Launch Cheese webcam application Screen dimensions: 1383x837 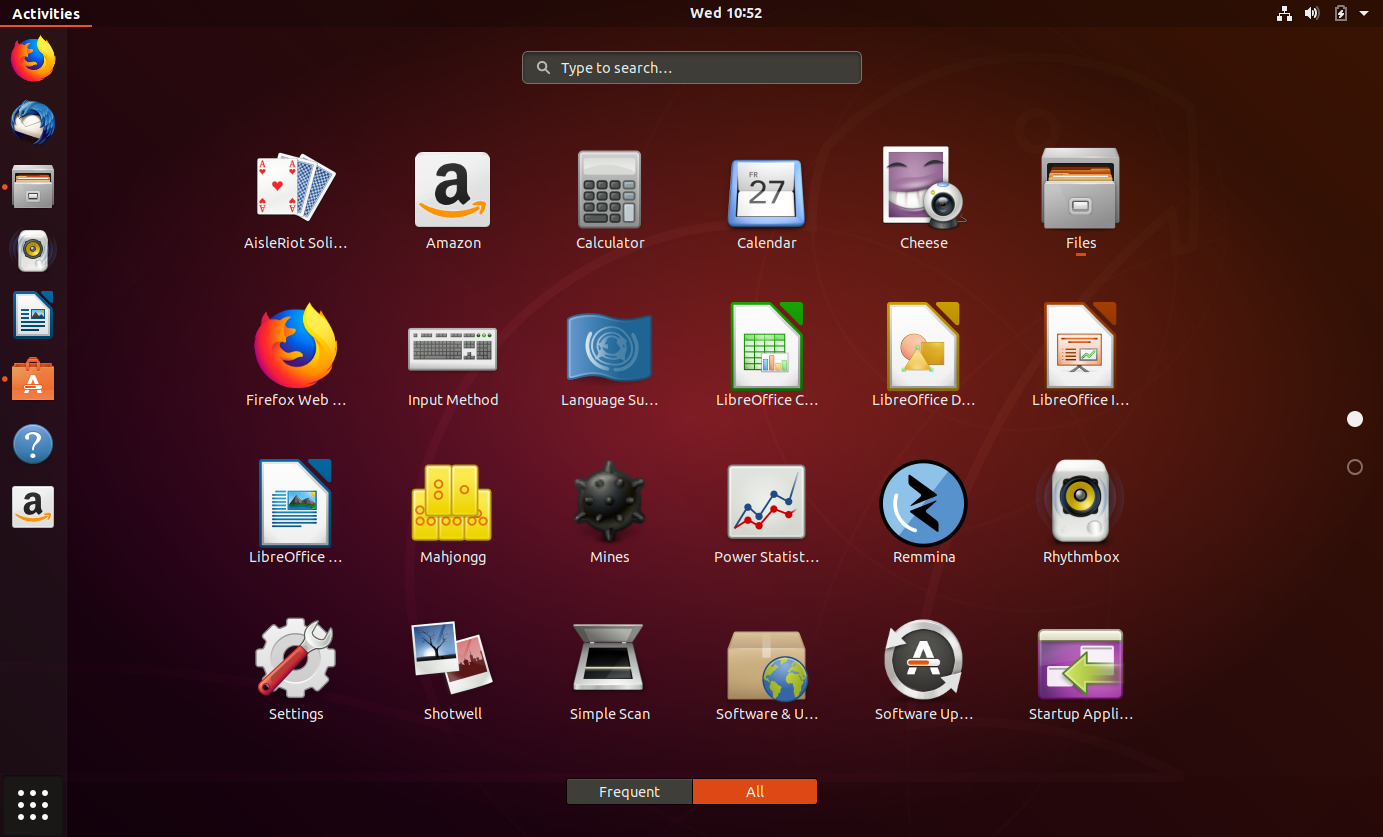tap(923, 190)
